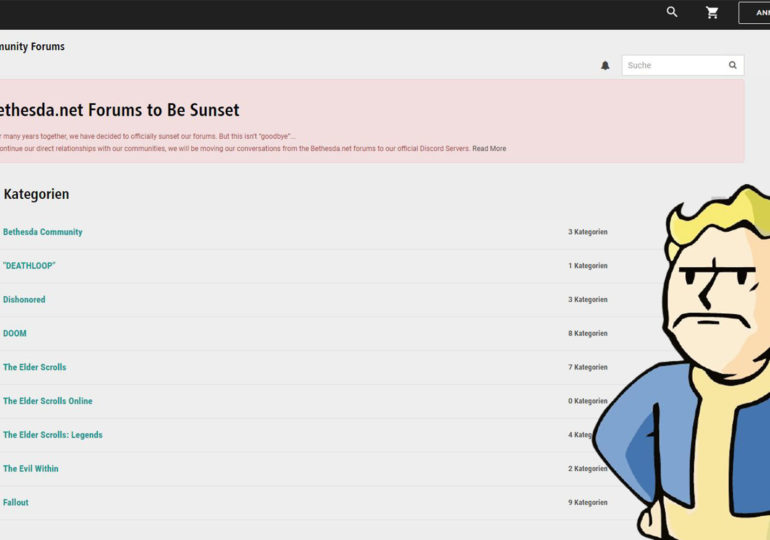The width and height of the screenshot is (770, 540).
Task: Click the notification bell icon
Action: [x=605, y=65]
